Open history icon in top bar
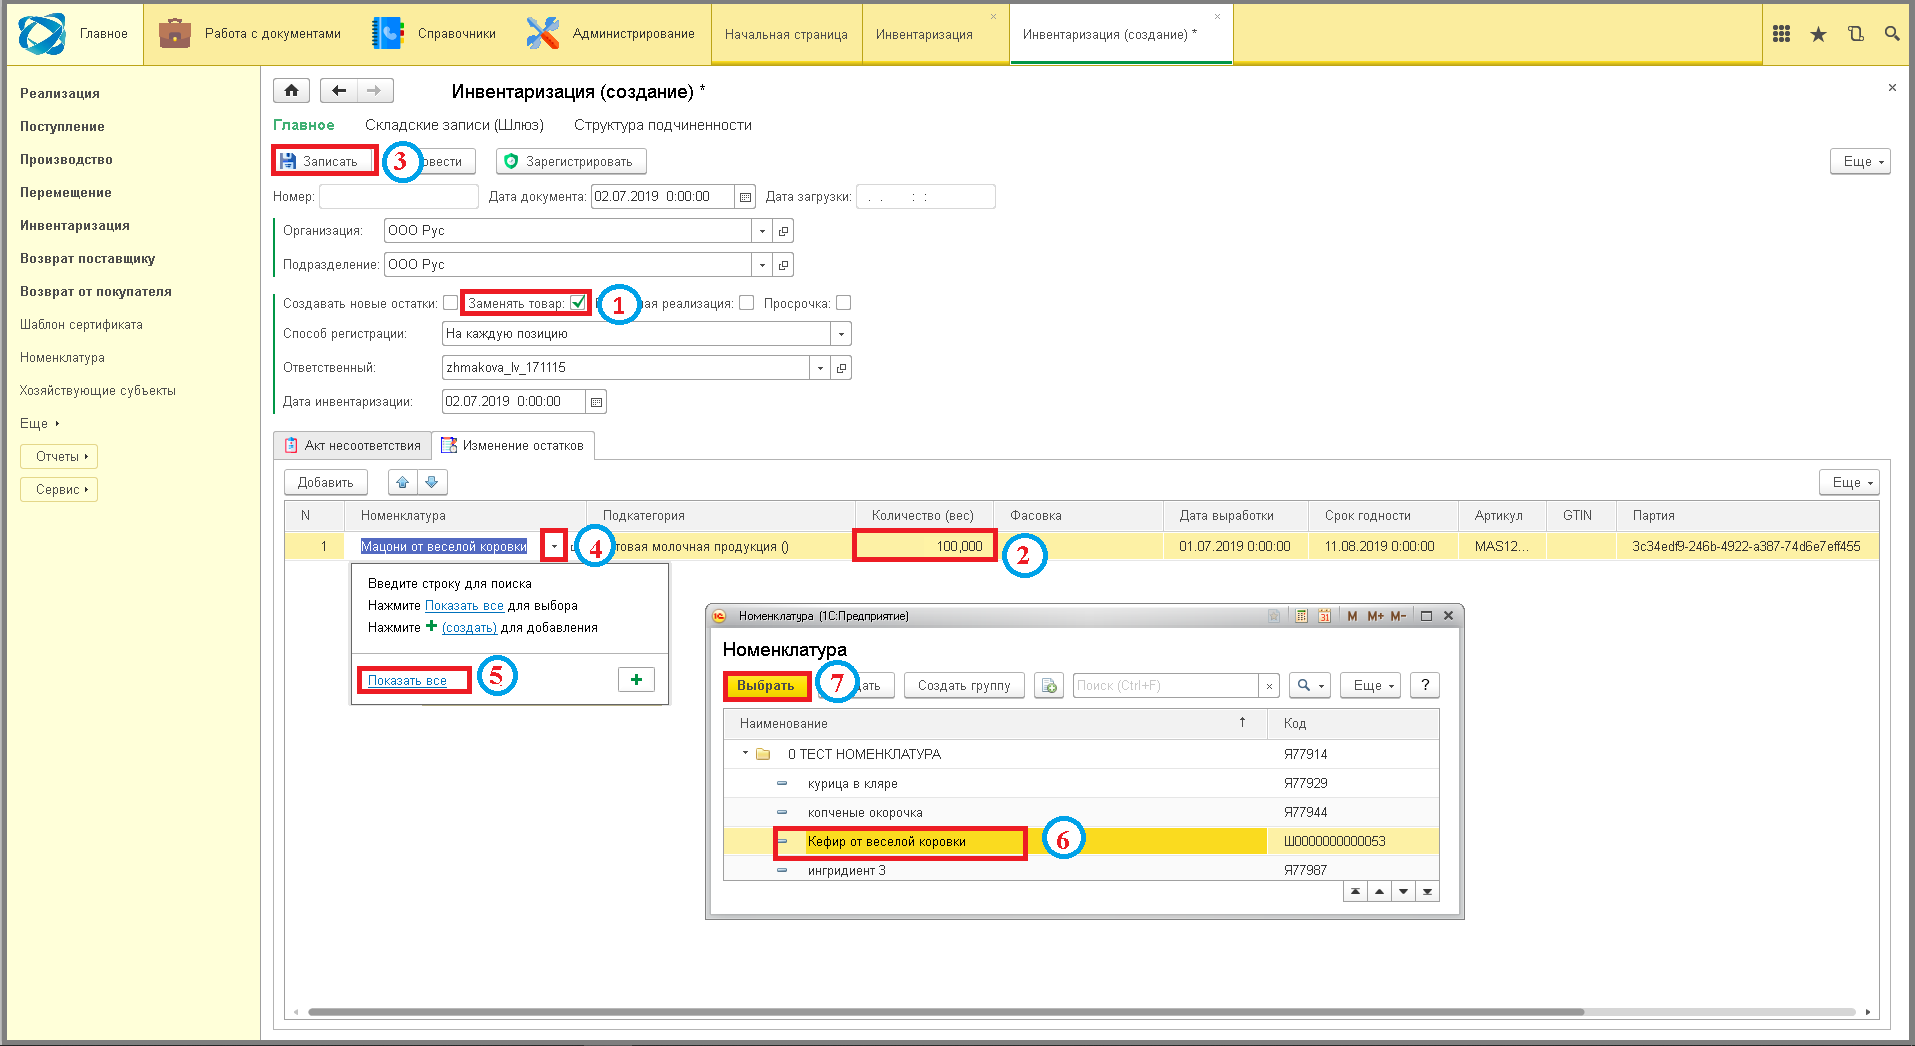 pyautogui.click(x=1855, y=34)
